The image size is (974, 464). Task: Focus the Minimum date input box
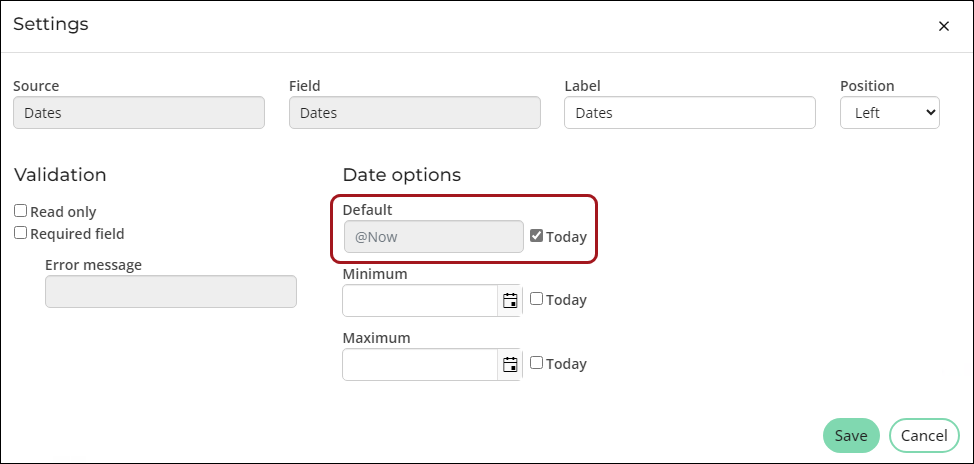[421, 301]
